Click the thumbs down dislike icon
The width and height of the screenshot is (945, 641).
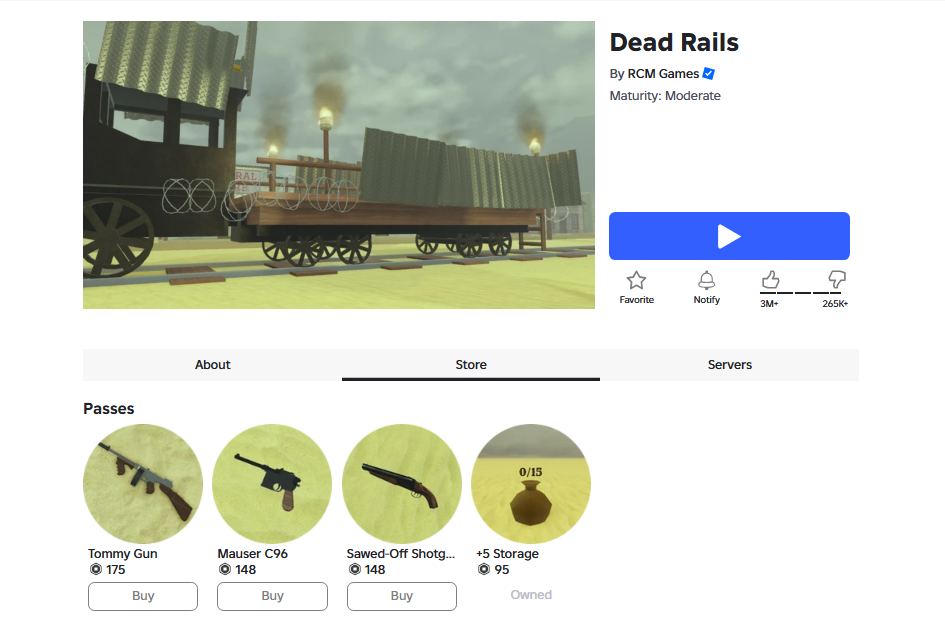tap(837, 279)
